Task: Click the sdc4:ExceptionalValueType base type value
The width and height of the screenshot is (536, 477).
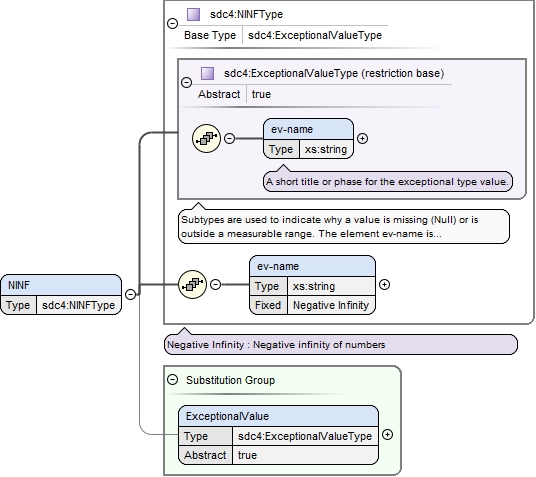Action: tap(315, 35)
